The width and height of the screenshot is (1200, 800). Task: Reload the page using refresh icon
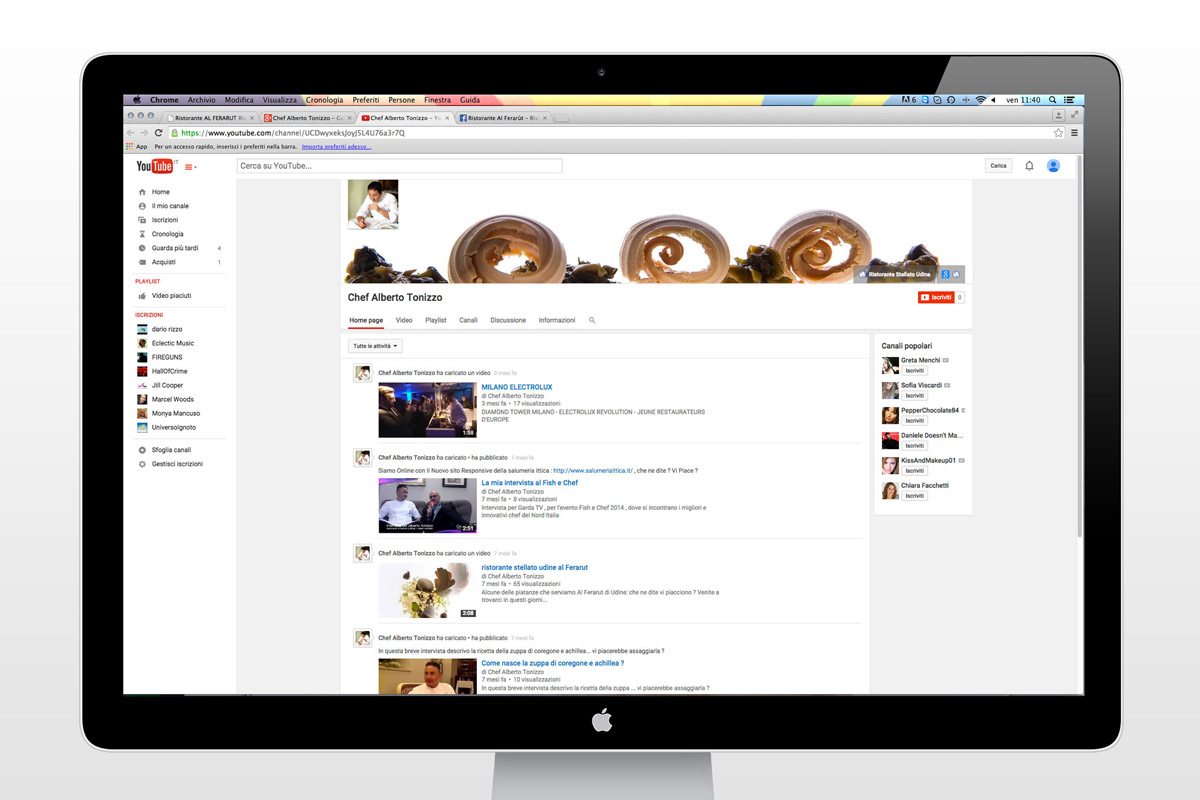158,133
